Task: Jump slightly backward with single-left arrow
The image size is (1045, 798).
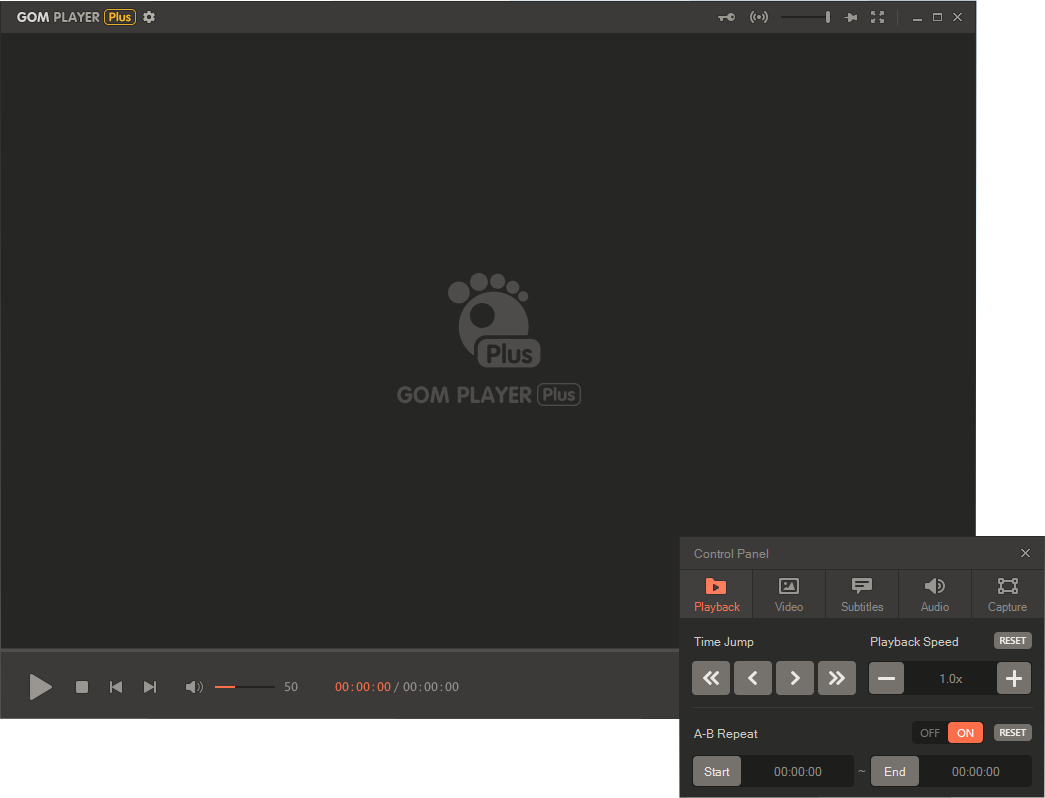Action: pyautogui.click(x=752, y=678)
